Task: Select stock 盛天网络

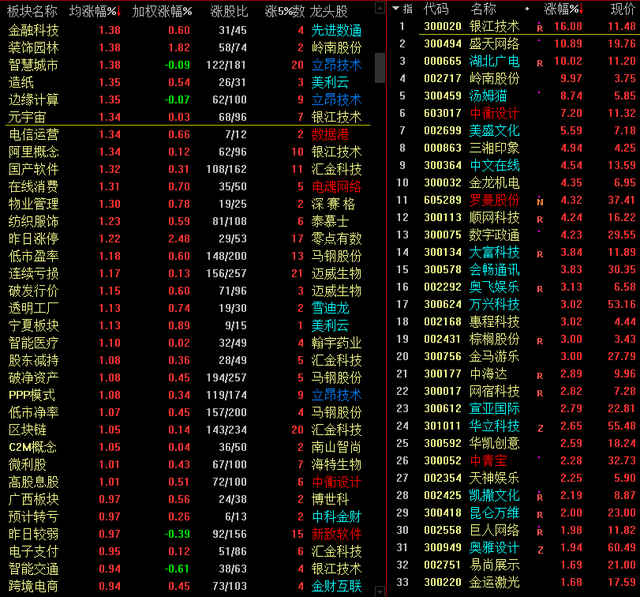Action: coord(494,44)
